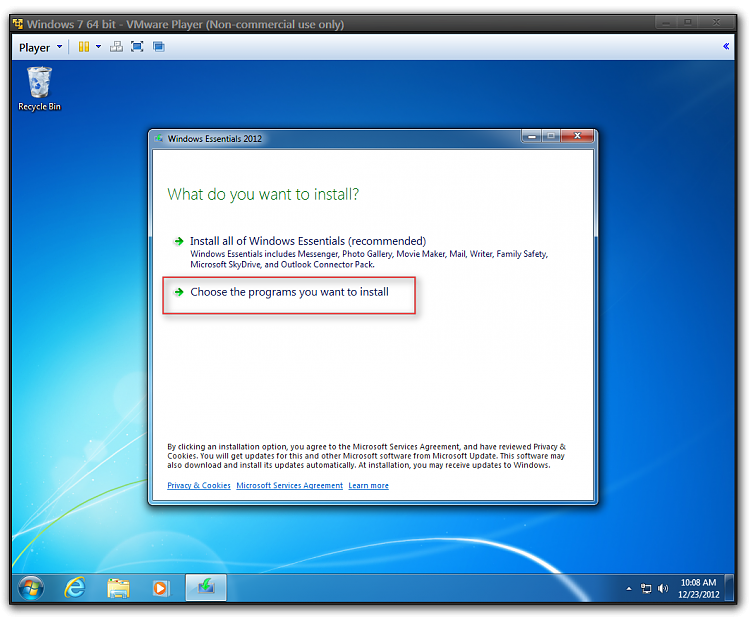Switch to Unity mode using toolbar icon

coord(159,47)
